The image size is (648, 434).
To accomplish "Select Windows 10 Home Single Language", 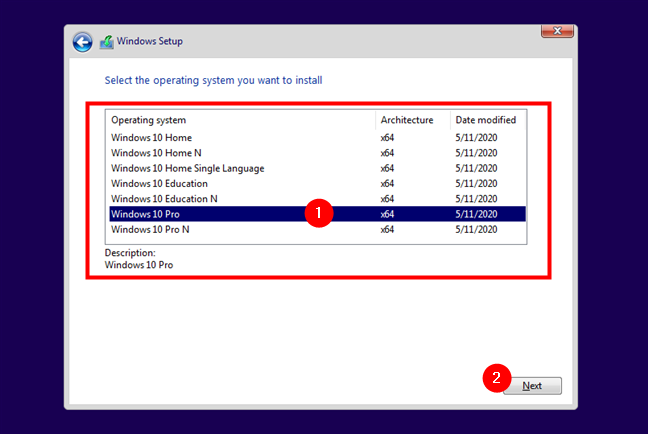I will point(317,168).
